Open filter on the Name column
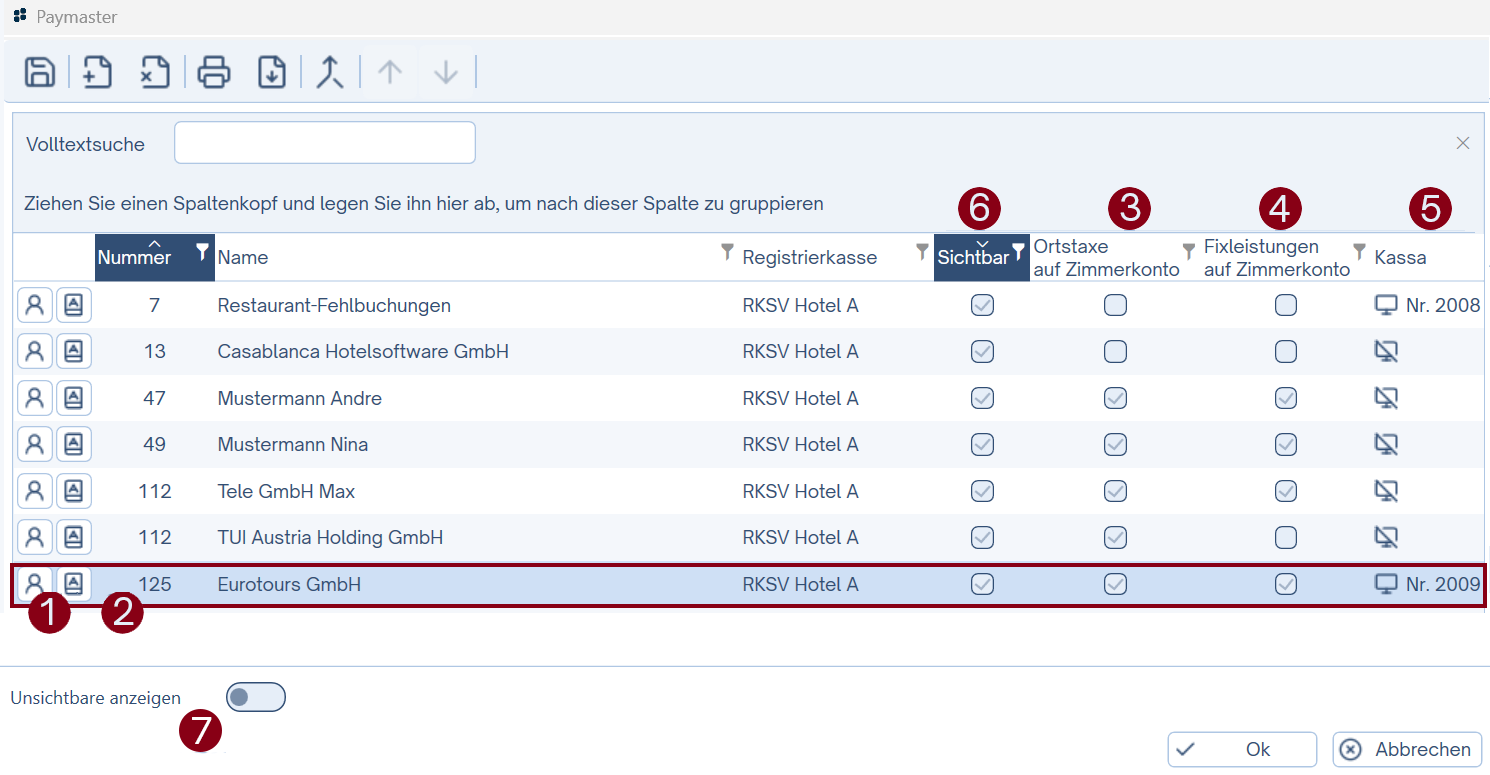The height and width of the screenshot is (775, 1490). [728, 251]
